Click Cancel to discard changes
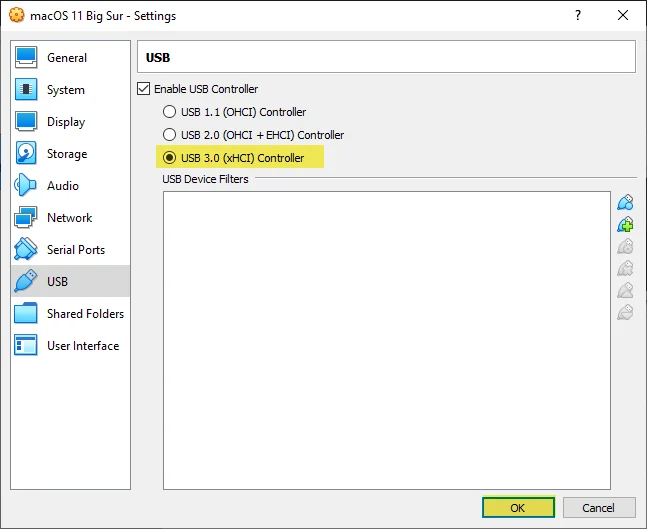Image resolution: width=647 pixels, height=529 pixels. tap(599, 507)
